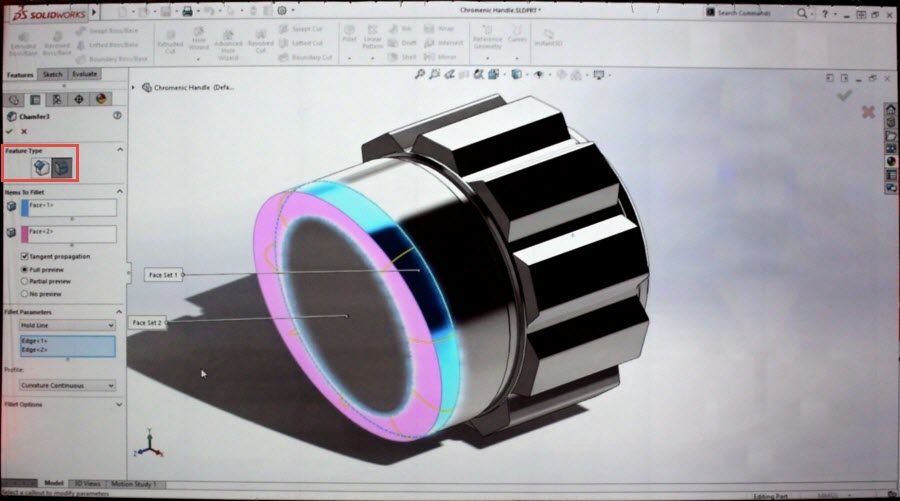900x501 pixels.
Task: Click the Extruded Cut ribbon button
Action: pyautogui.click(x=170, y=40)
